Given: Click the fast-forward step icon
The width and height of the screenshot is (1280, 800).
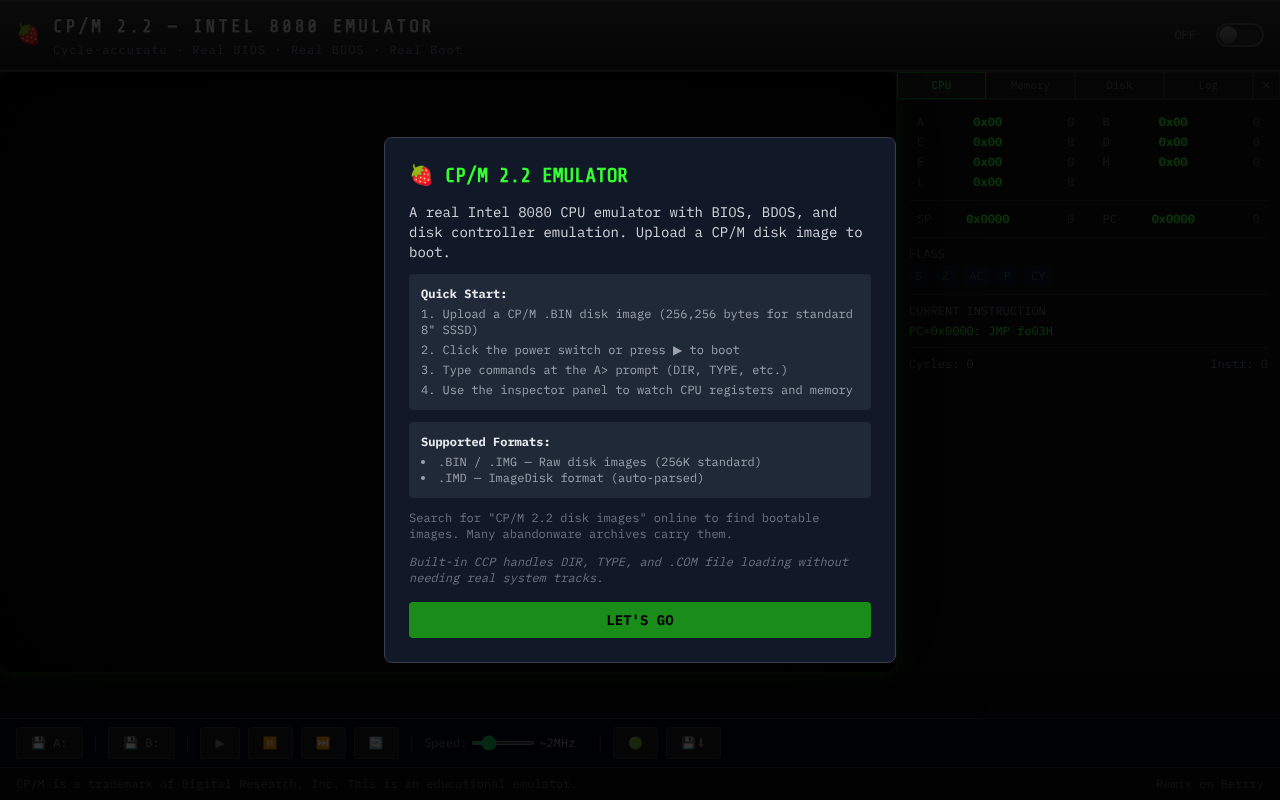Looking at the screenshot, I should tap(323, 743).
